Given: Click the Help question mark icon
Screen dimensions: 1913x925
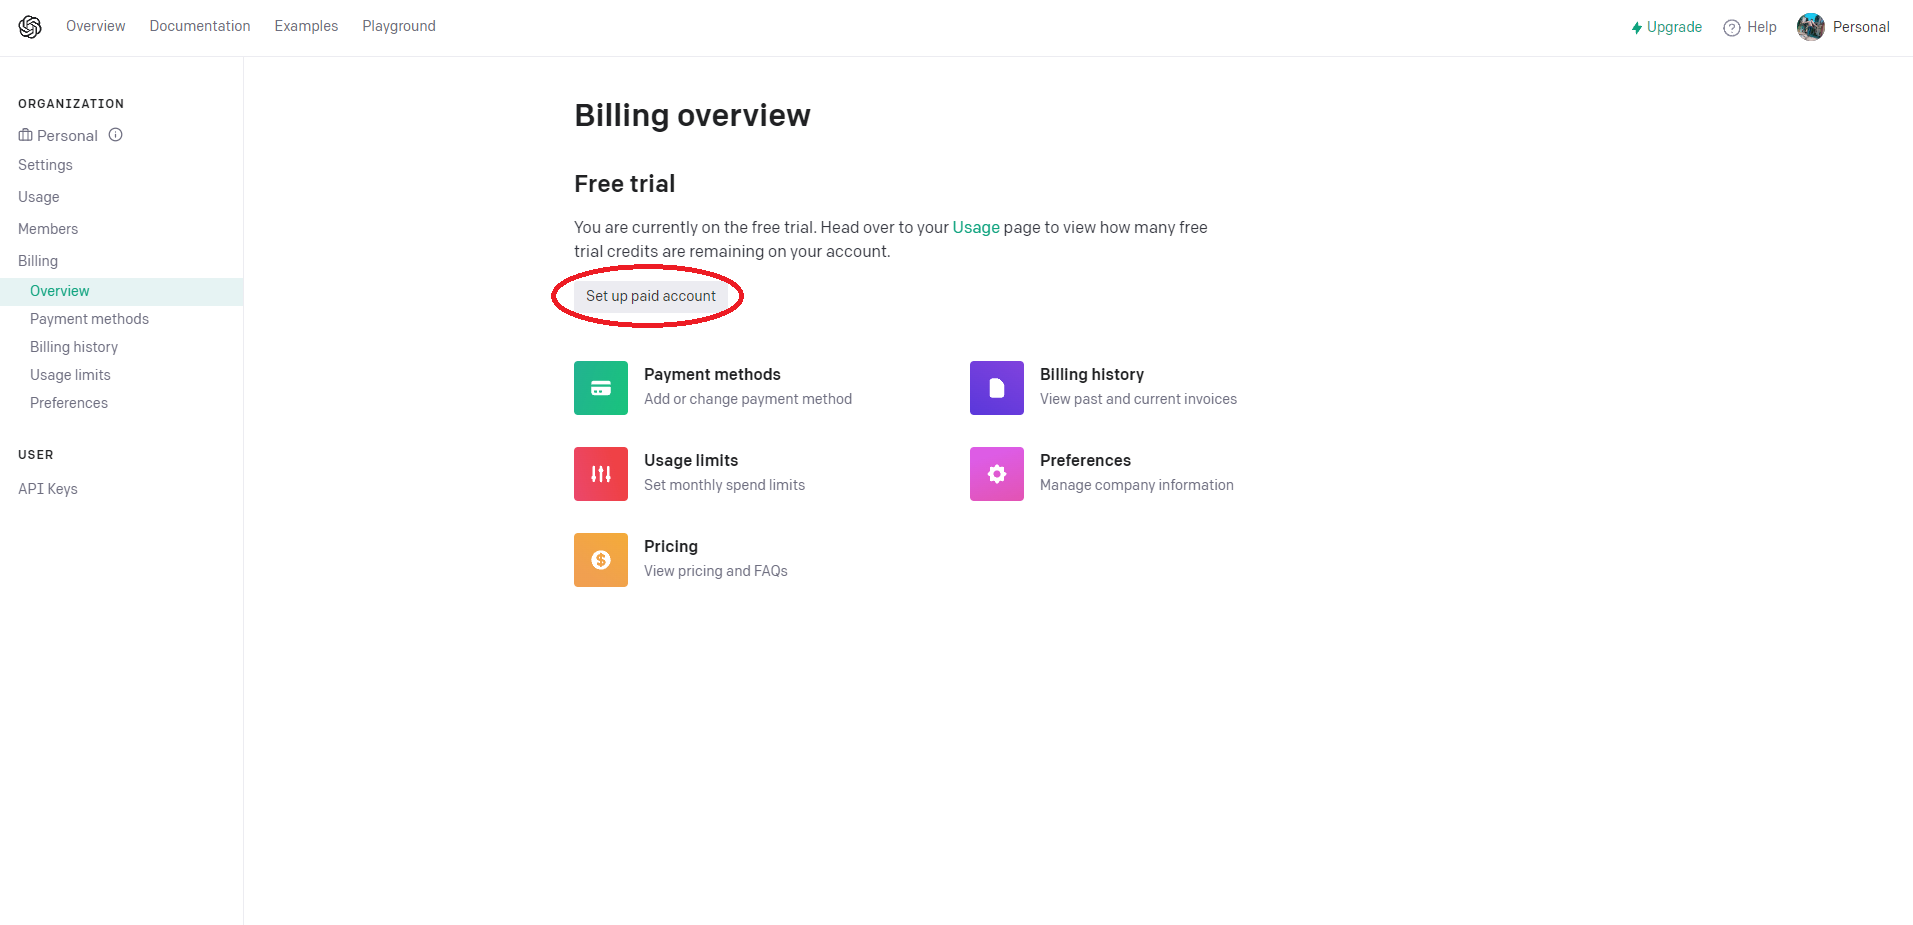Looking at the screenshot, I should tap(1732, 28).
